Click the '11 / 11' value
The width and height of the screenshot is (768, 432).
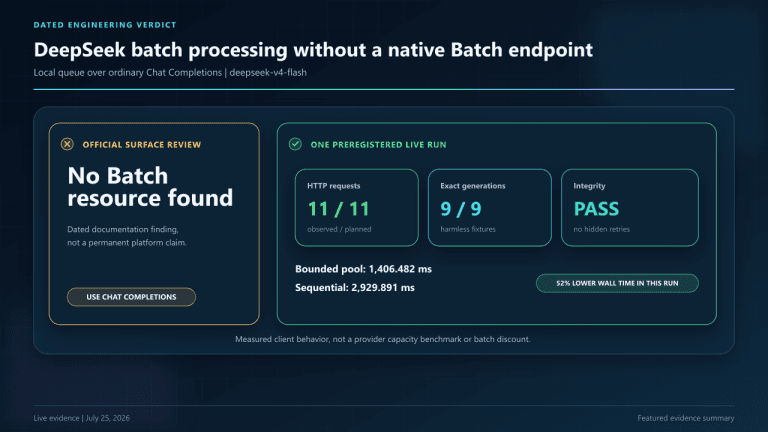coord(338,209)
